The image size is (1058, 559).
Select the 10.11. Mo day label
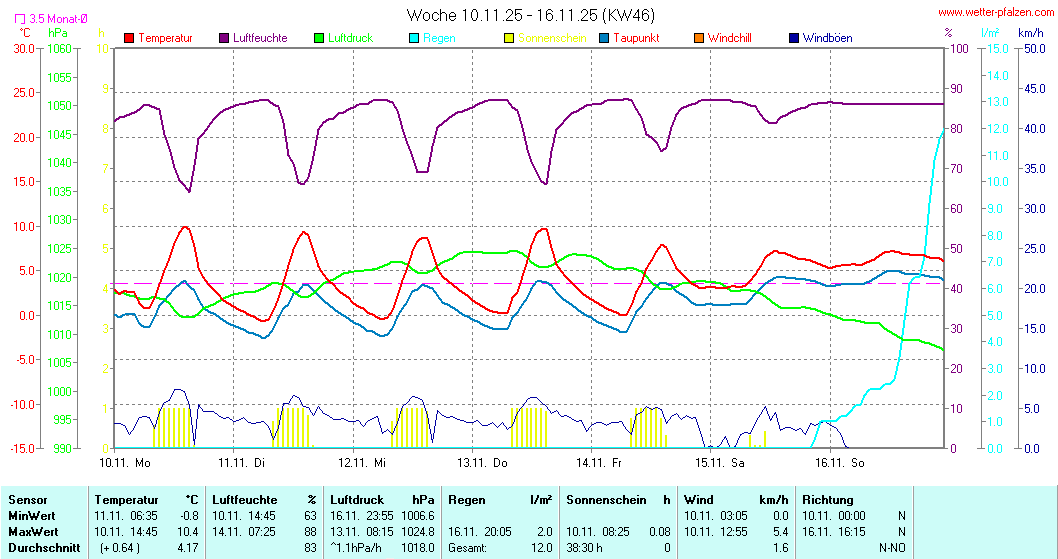point(125,462)
